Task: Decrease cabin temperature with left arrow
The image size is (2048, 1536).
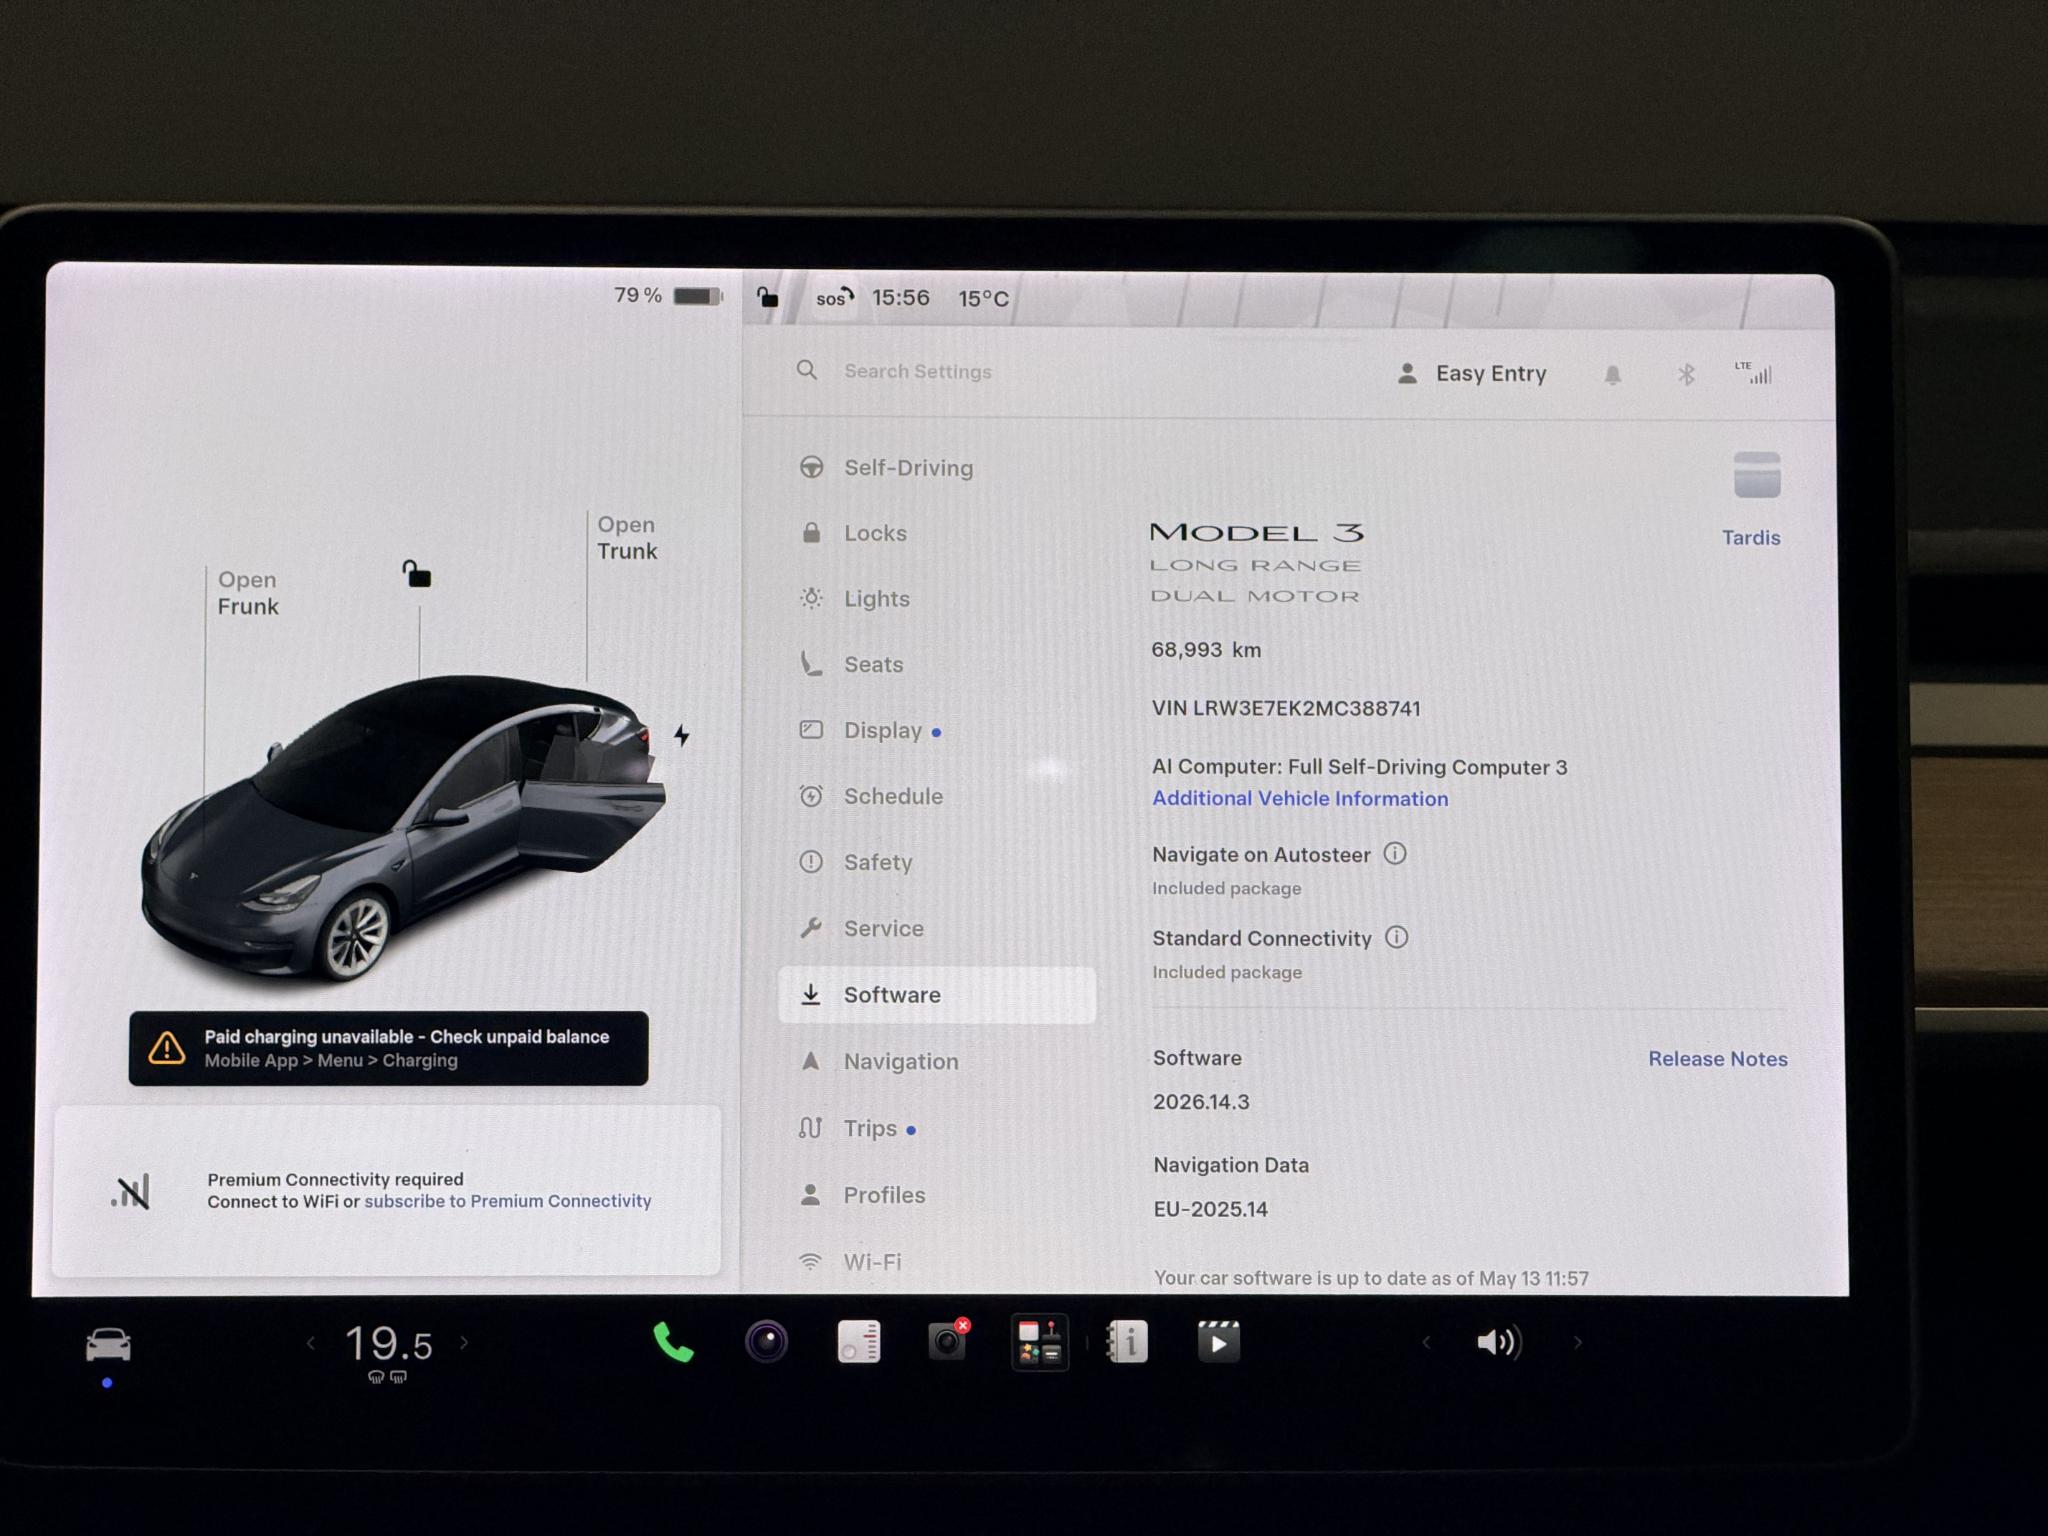Action: [x=310, y=1343]
